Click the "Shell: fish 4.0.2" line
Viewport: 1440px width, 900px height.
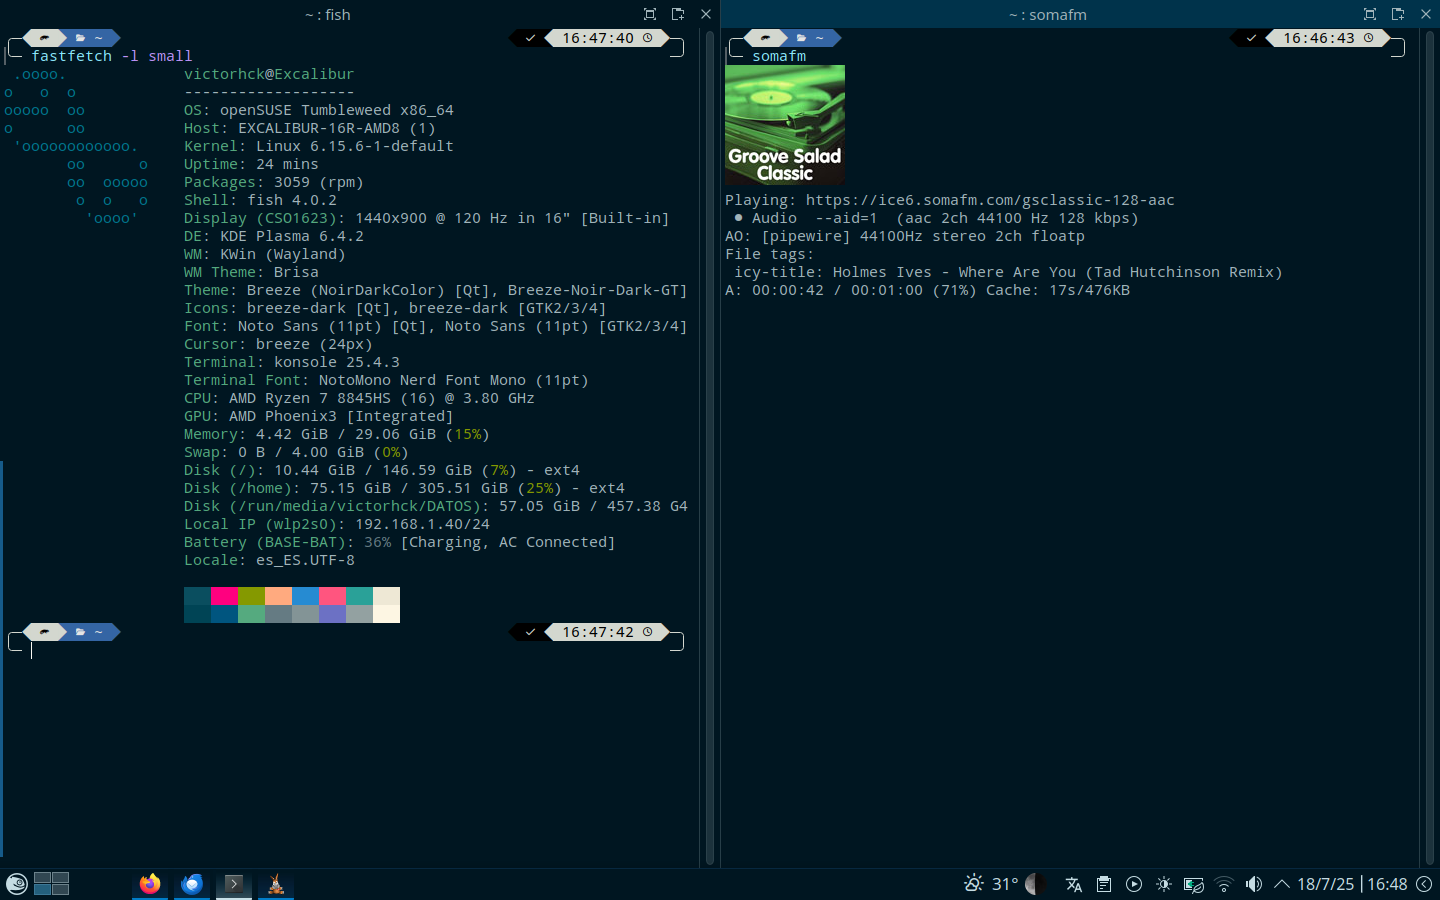260,200
